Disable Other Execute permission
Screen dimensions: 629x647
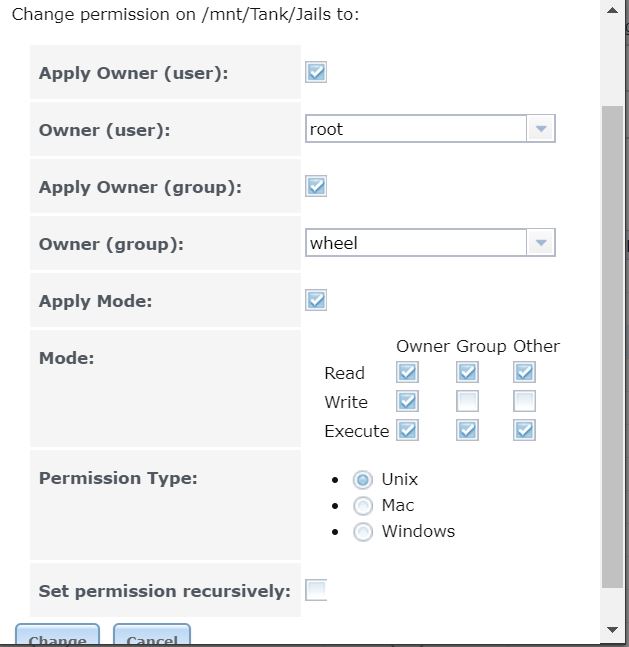(x=525, y=431)
